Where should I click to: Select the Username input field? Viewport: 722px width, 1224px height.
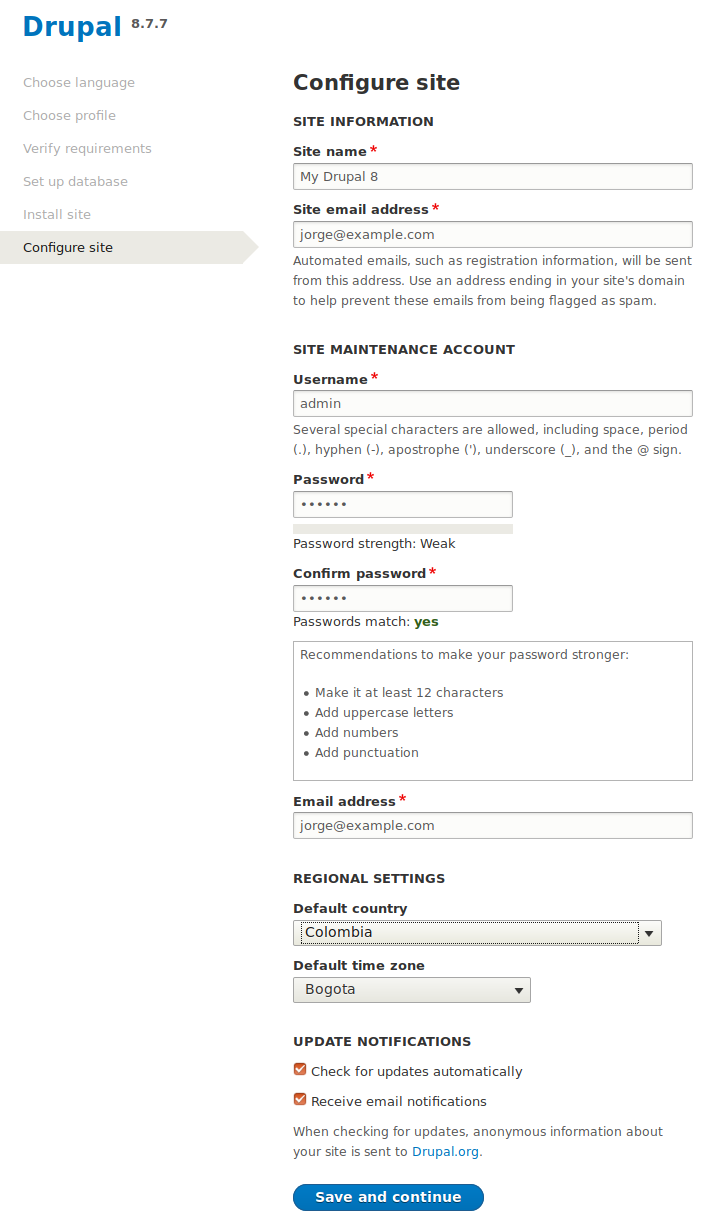[x=492, y=404]
